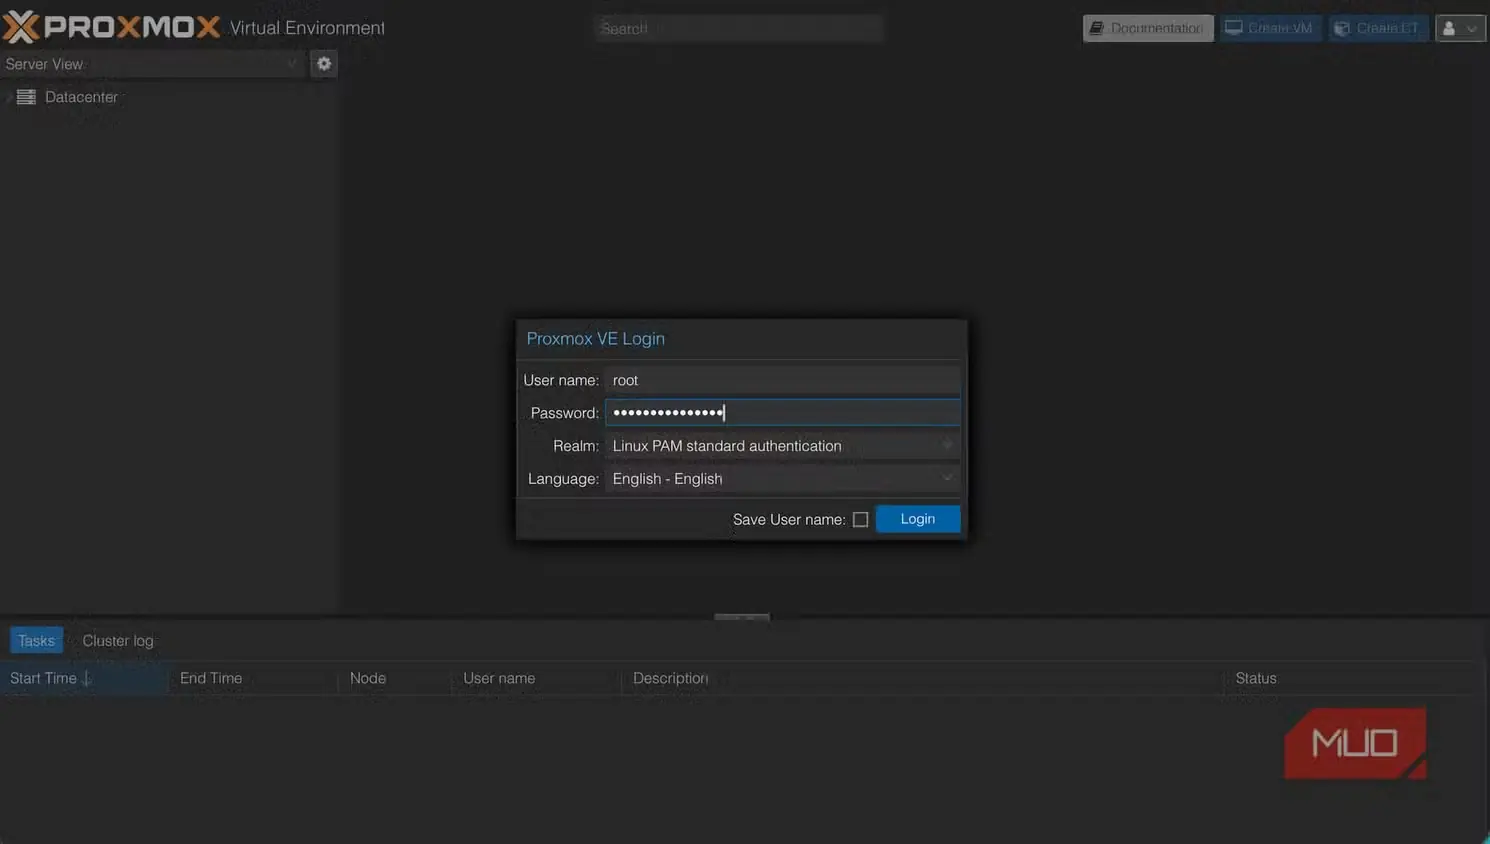Switch to the Tasks tab

point(36,641)
